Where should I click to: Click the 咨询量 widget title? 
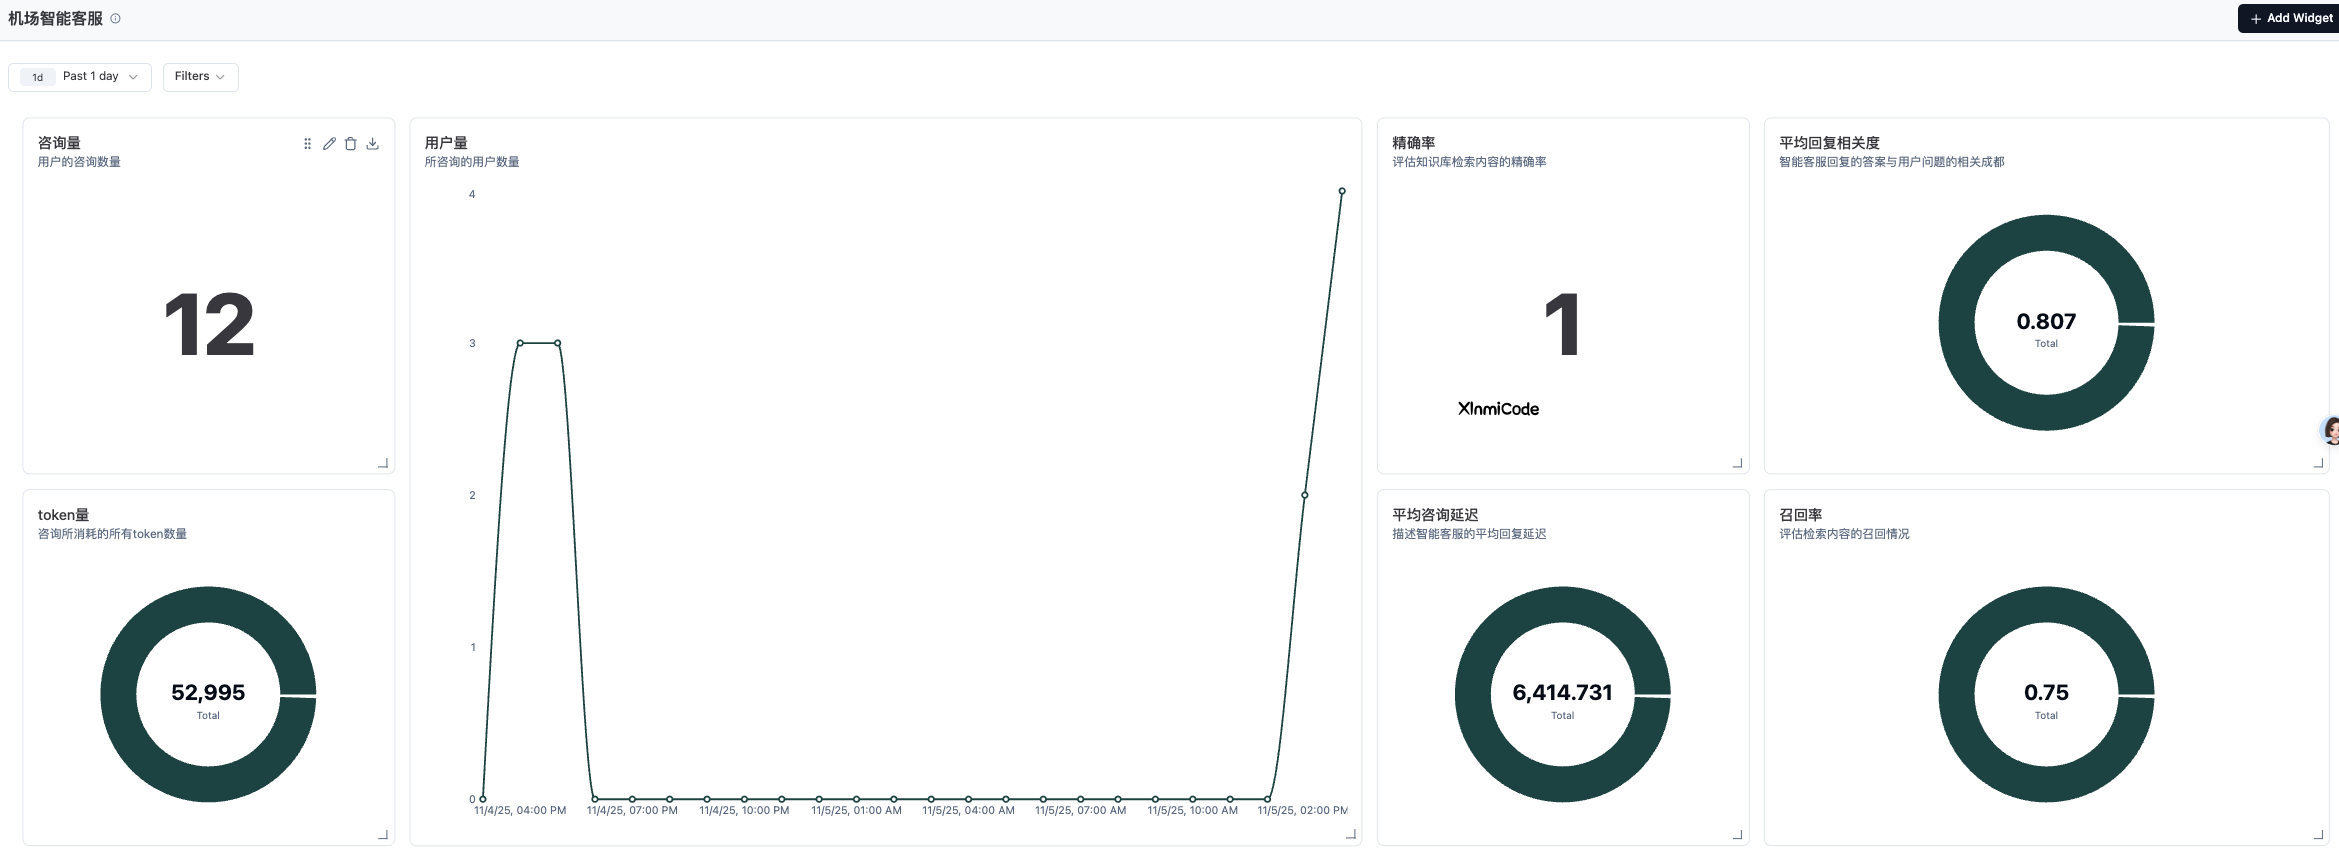[60, 143]
